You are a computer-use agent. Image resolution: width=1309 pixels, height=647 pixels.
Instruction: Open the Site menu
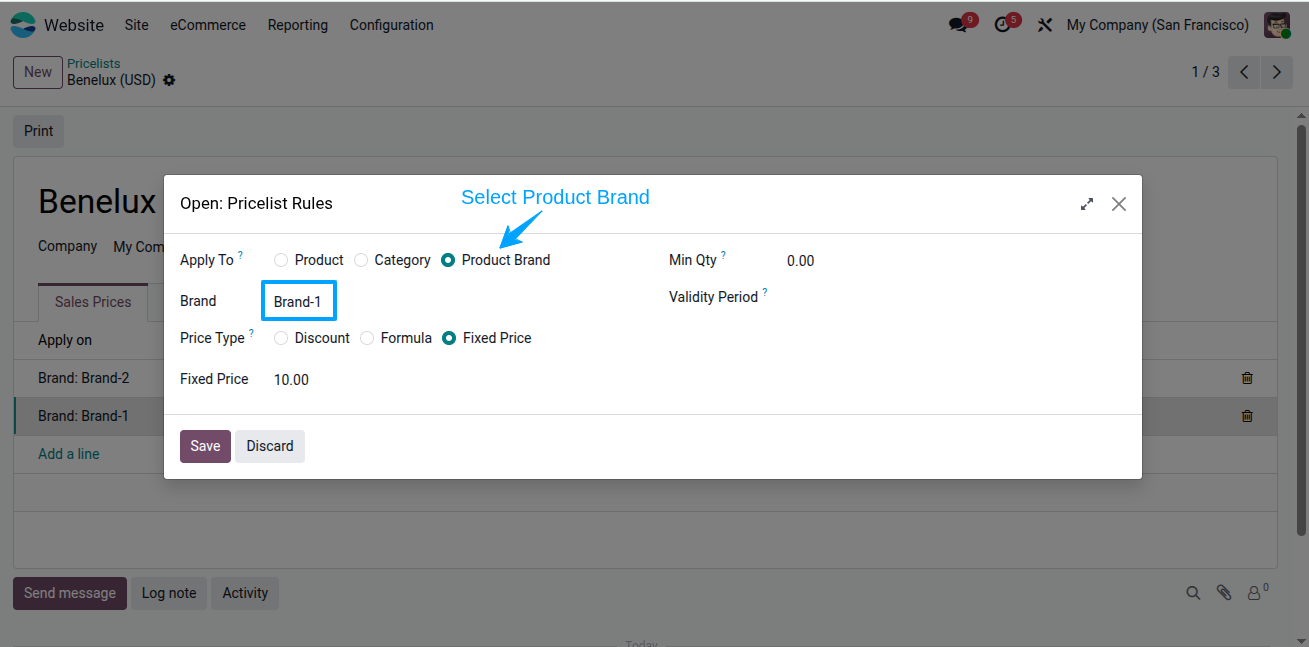137,25
